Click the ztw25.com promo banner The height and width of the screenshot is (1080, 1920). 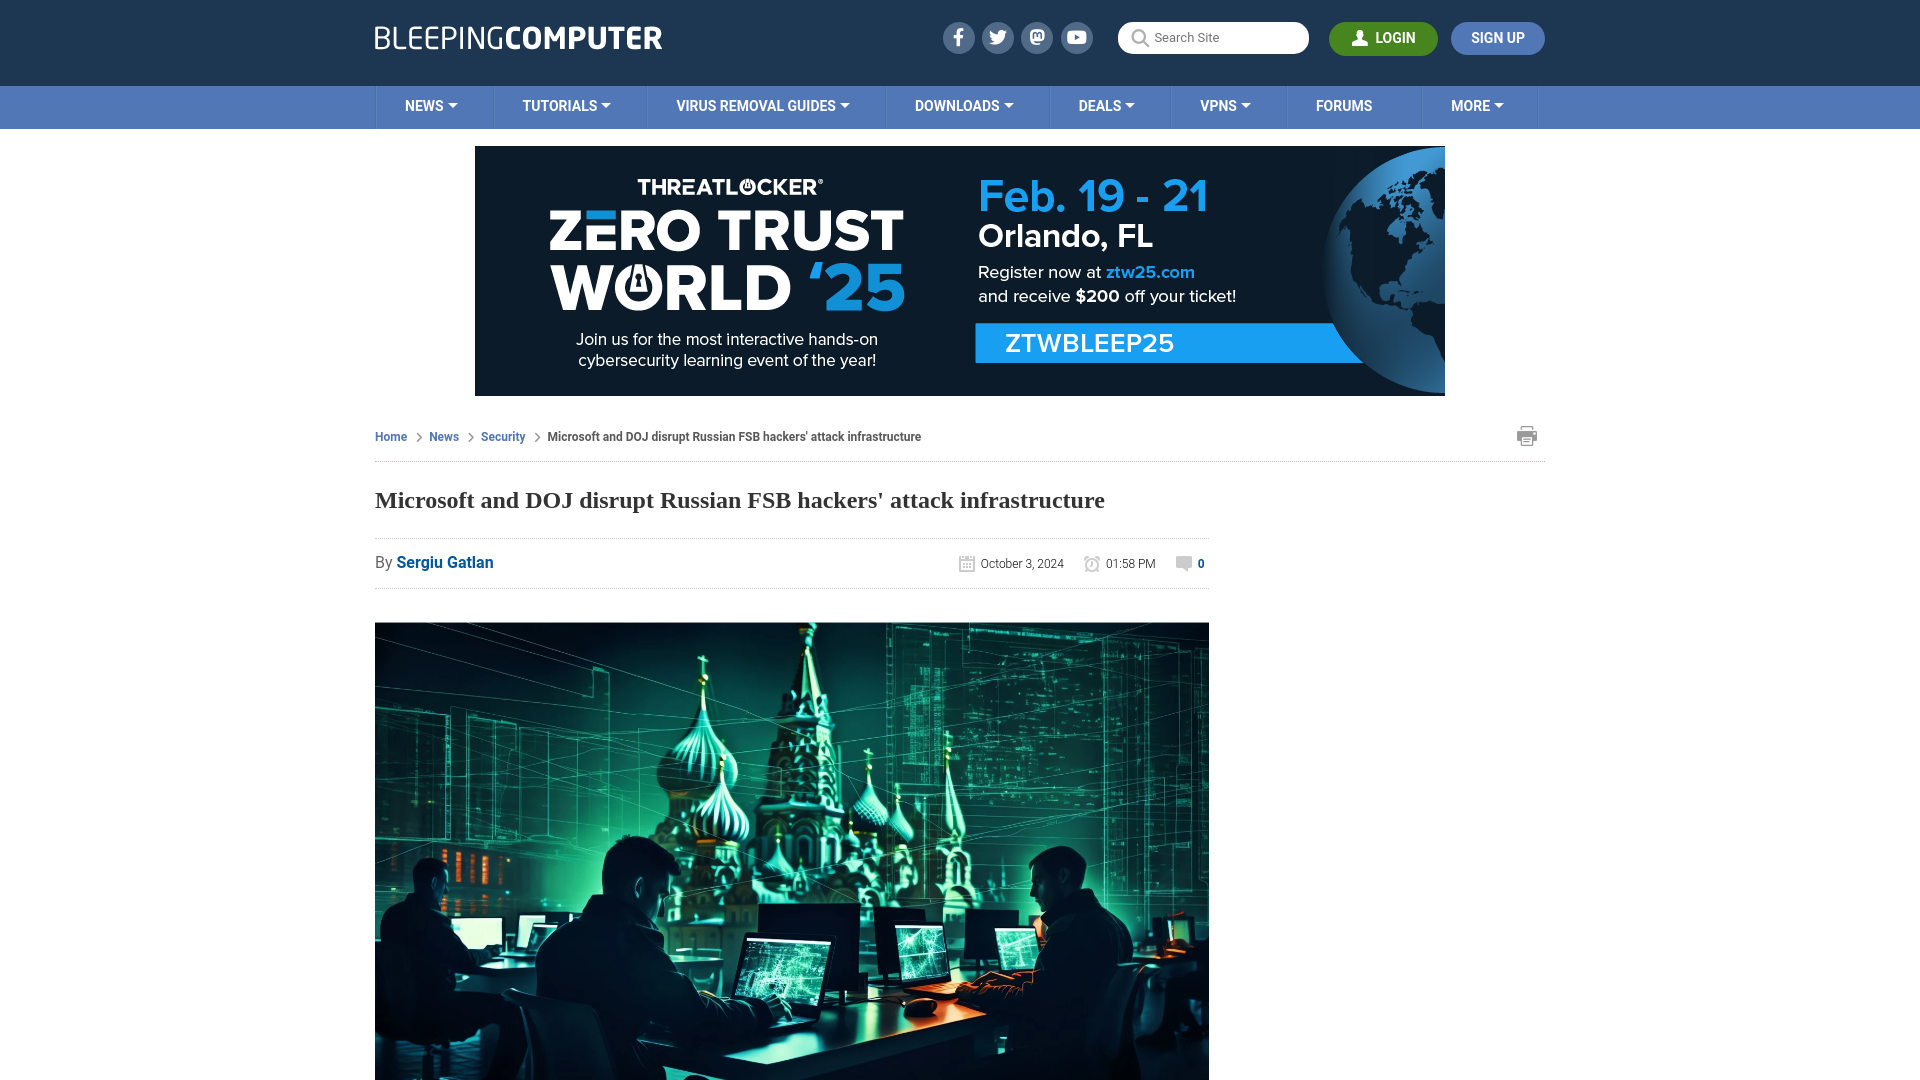959,270
